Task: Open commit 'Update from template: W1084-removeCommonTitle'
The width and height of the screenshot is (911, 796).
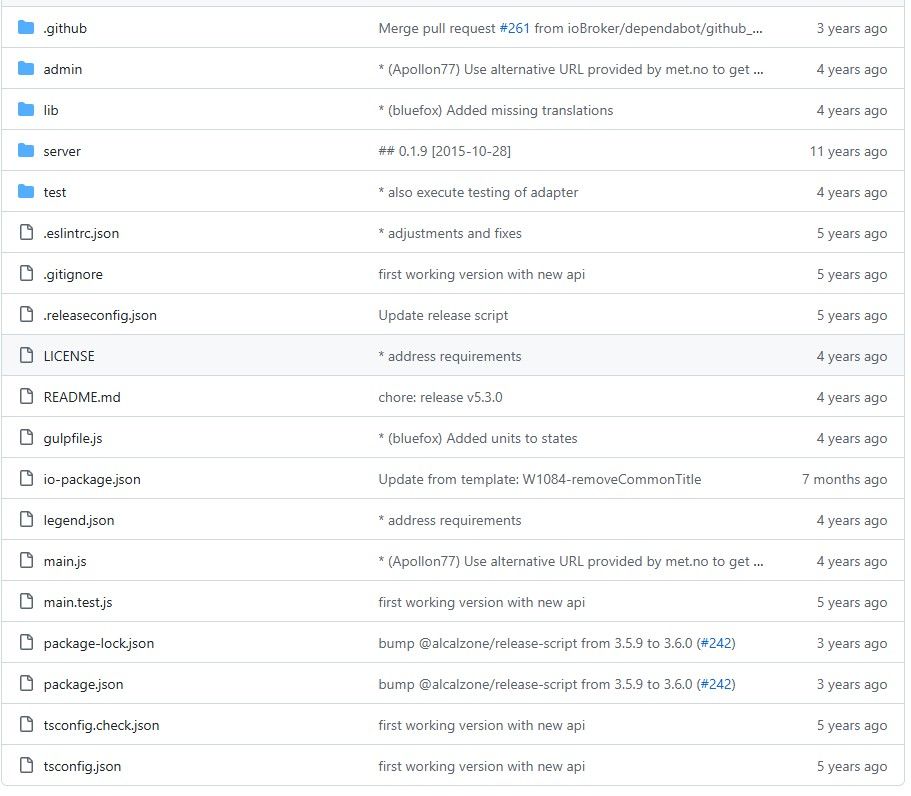Action: pos(540,479)
